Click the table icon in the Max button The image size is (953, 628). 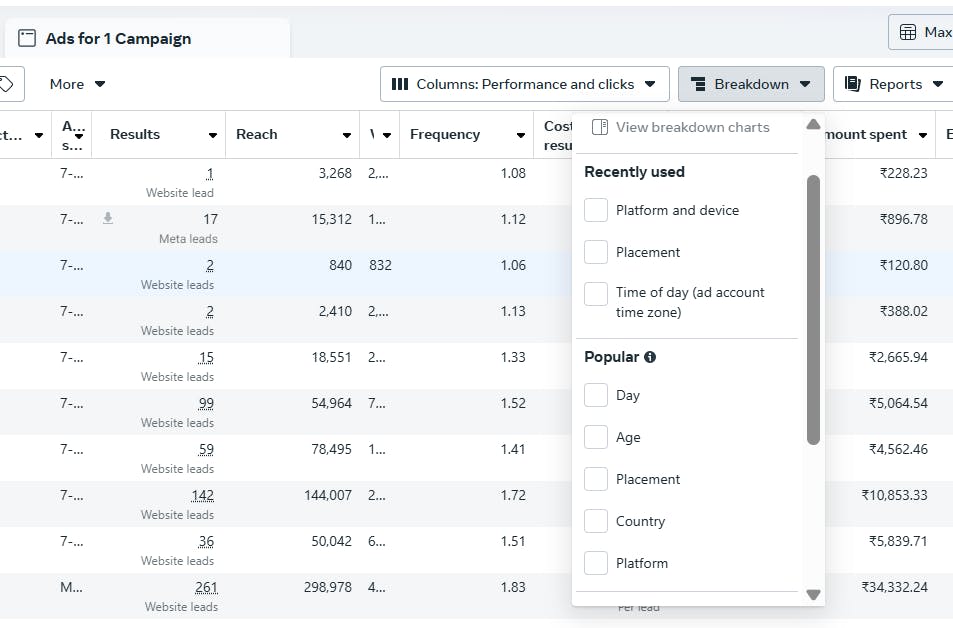(x=908, y=32)
